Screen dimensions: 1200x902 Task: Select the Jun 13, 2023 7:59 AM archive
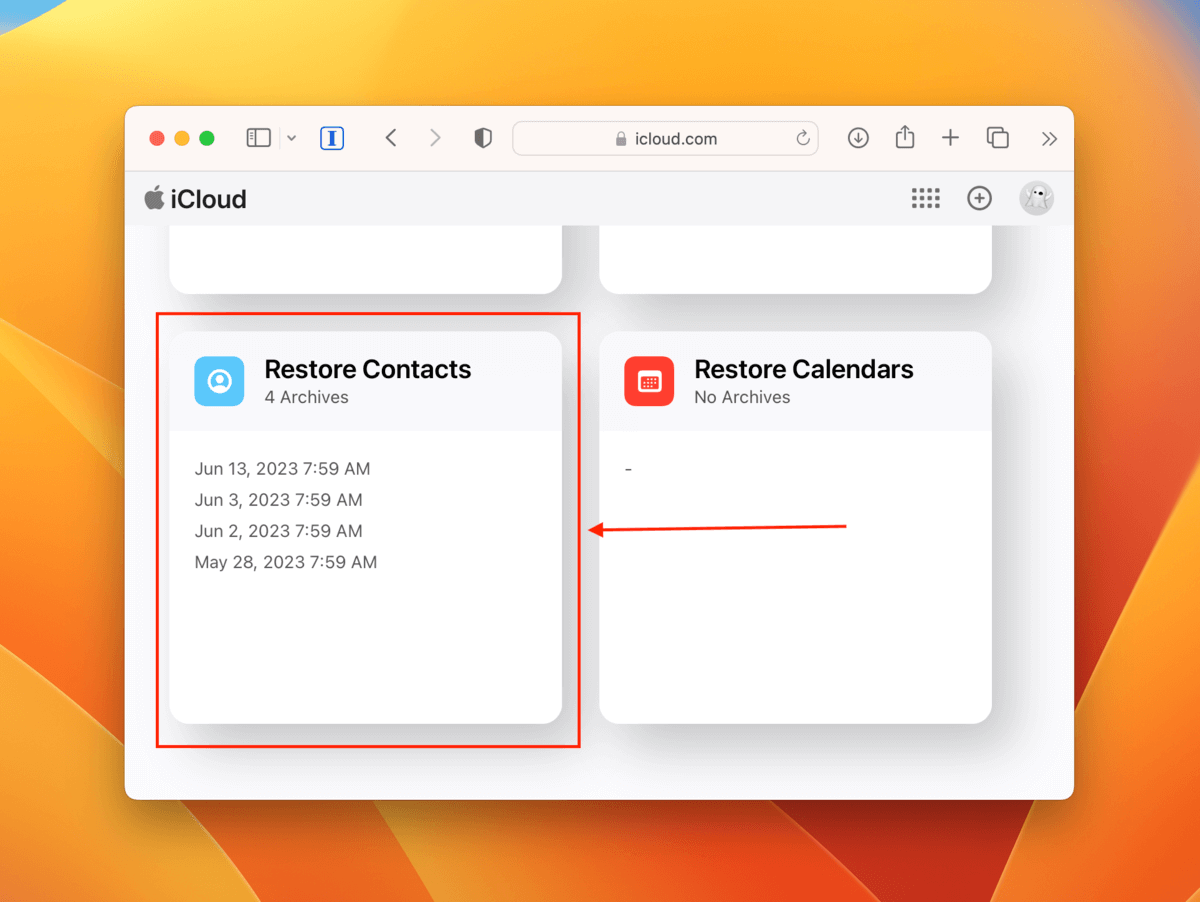(x=282, y=468)
